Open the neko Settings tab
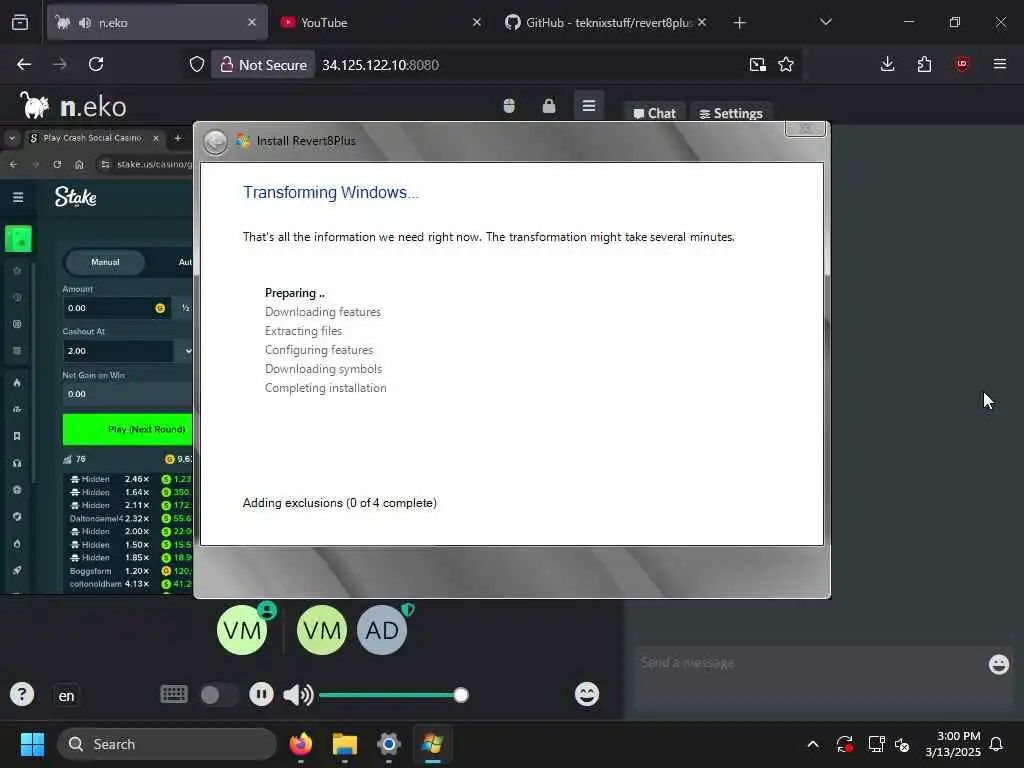This screenshot has height=768, width=1024. pyautogui.click(x=731, y=113)
